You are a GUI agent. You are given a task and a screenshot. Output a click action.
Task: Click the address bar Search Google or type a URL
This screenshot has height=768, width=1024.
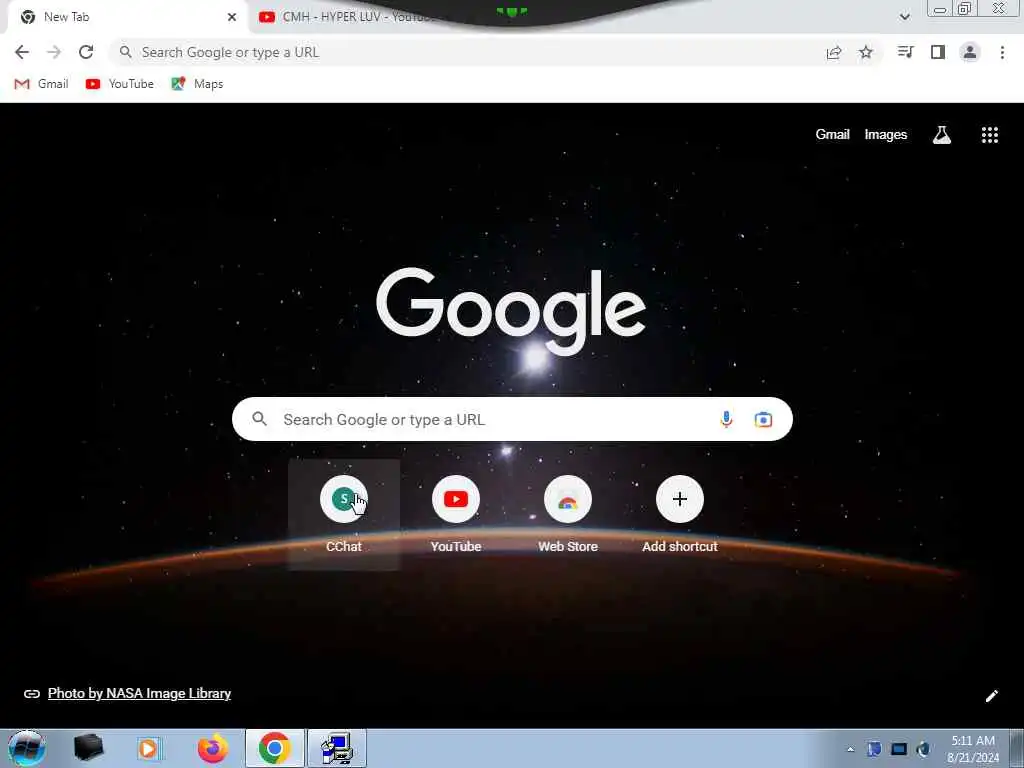tap(464, 52)
